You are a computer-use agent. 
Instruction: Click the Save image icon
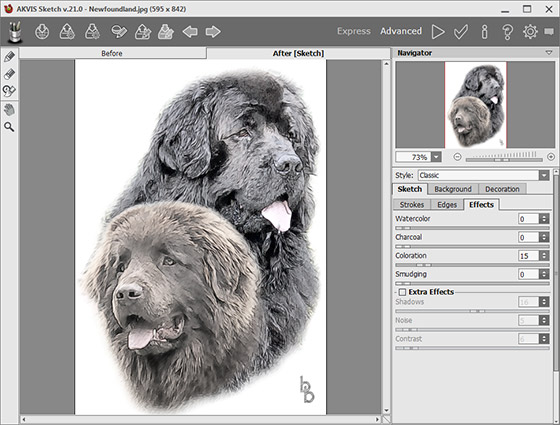click(x=67, y=31)
